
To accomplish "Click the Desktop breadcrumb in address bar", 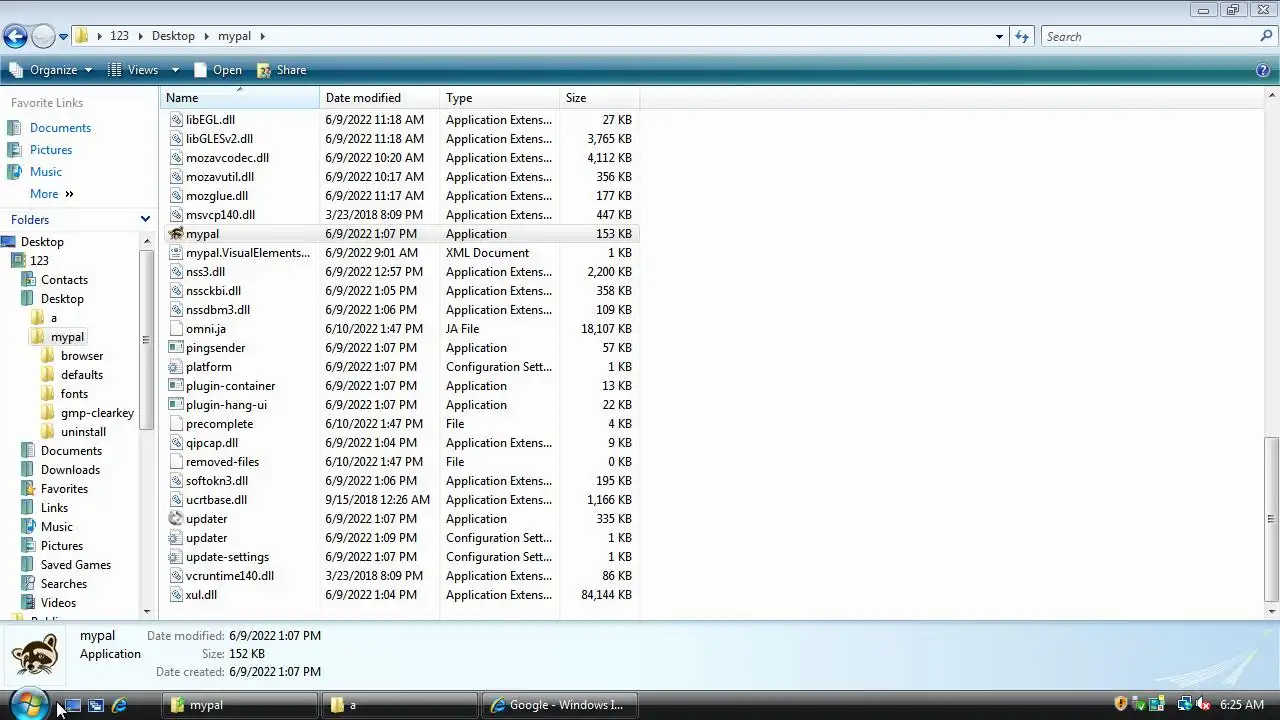I will pos(173,36).
